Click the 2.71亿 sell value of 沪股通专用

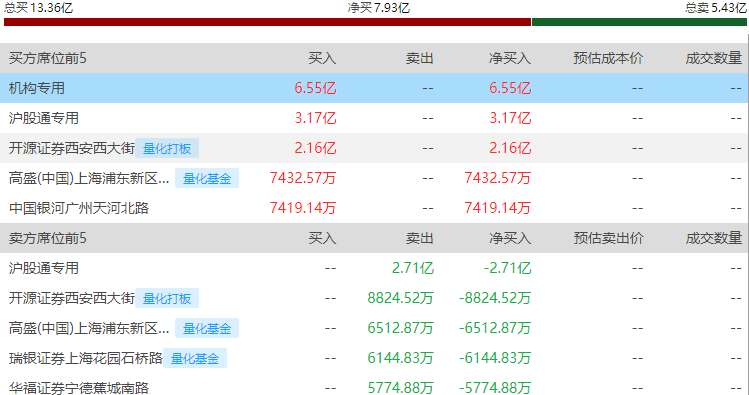413,268
